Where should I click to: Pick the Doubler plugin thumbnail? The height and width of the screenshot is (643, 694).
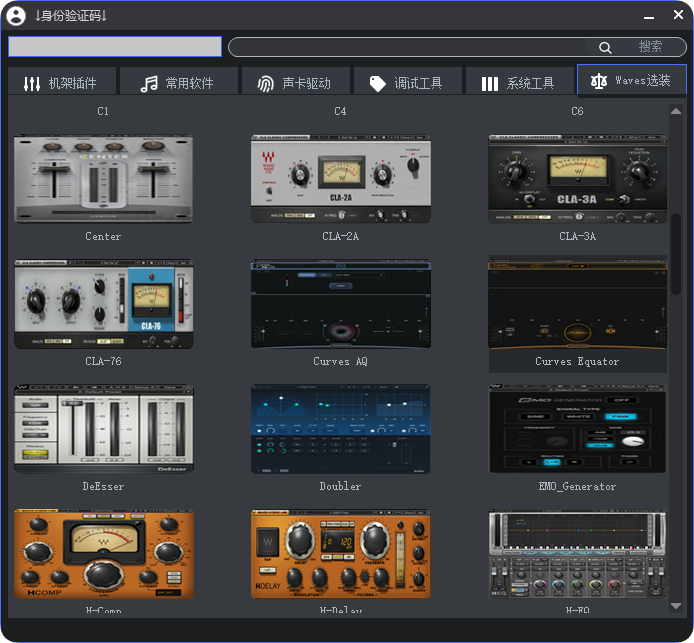[340, 429]
